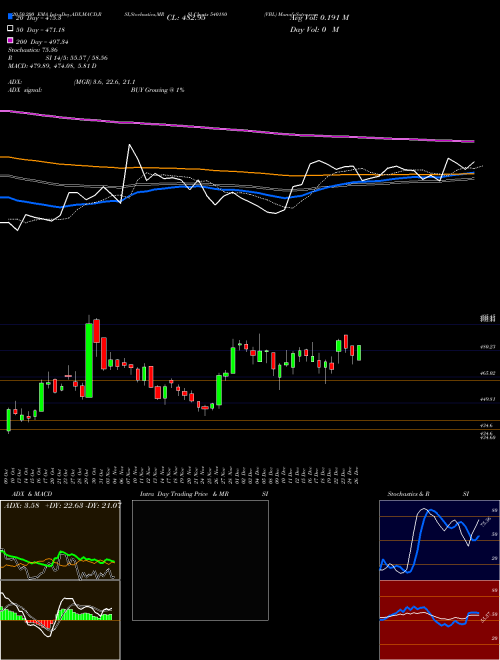Click the 'Avg Vol: 0.191 M' label
The image size is (500, 660).
(319, 18)
